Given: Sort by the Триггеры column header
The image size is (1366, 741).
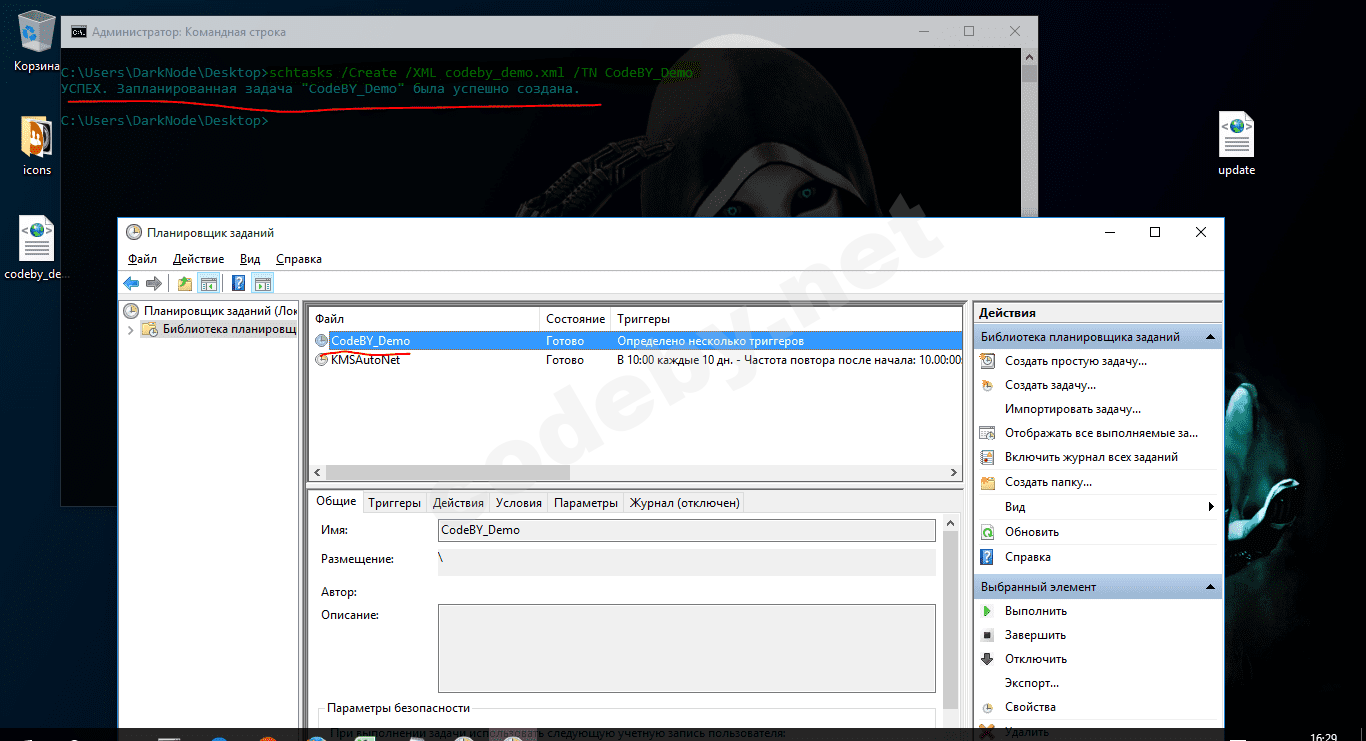Looking at the screenshot, I should tap(786, 319).
